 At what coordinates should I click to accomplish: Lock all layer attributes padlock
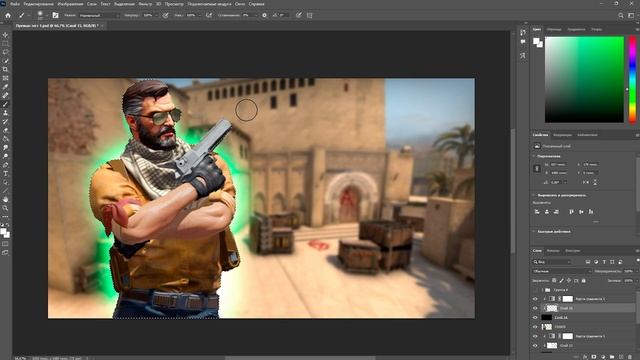[x=583, y=280]
